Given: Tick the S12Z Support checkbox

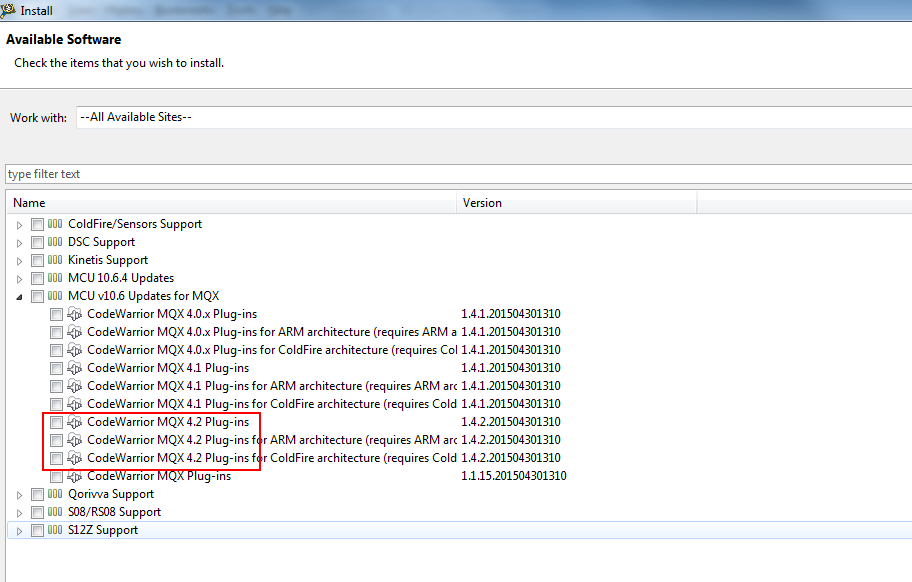Looking at the screenshot, I should pos(37,531).
